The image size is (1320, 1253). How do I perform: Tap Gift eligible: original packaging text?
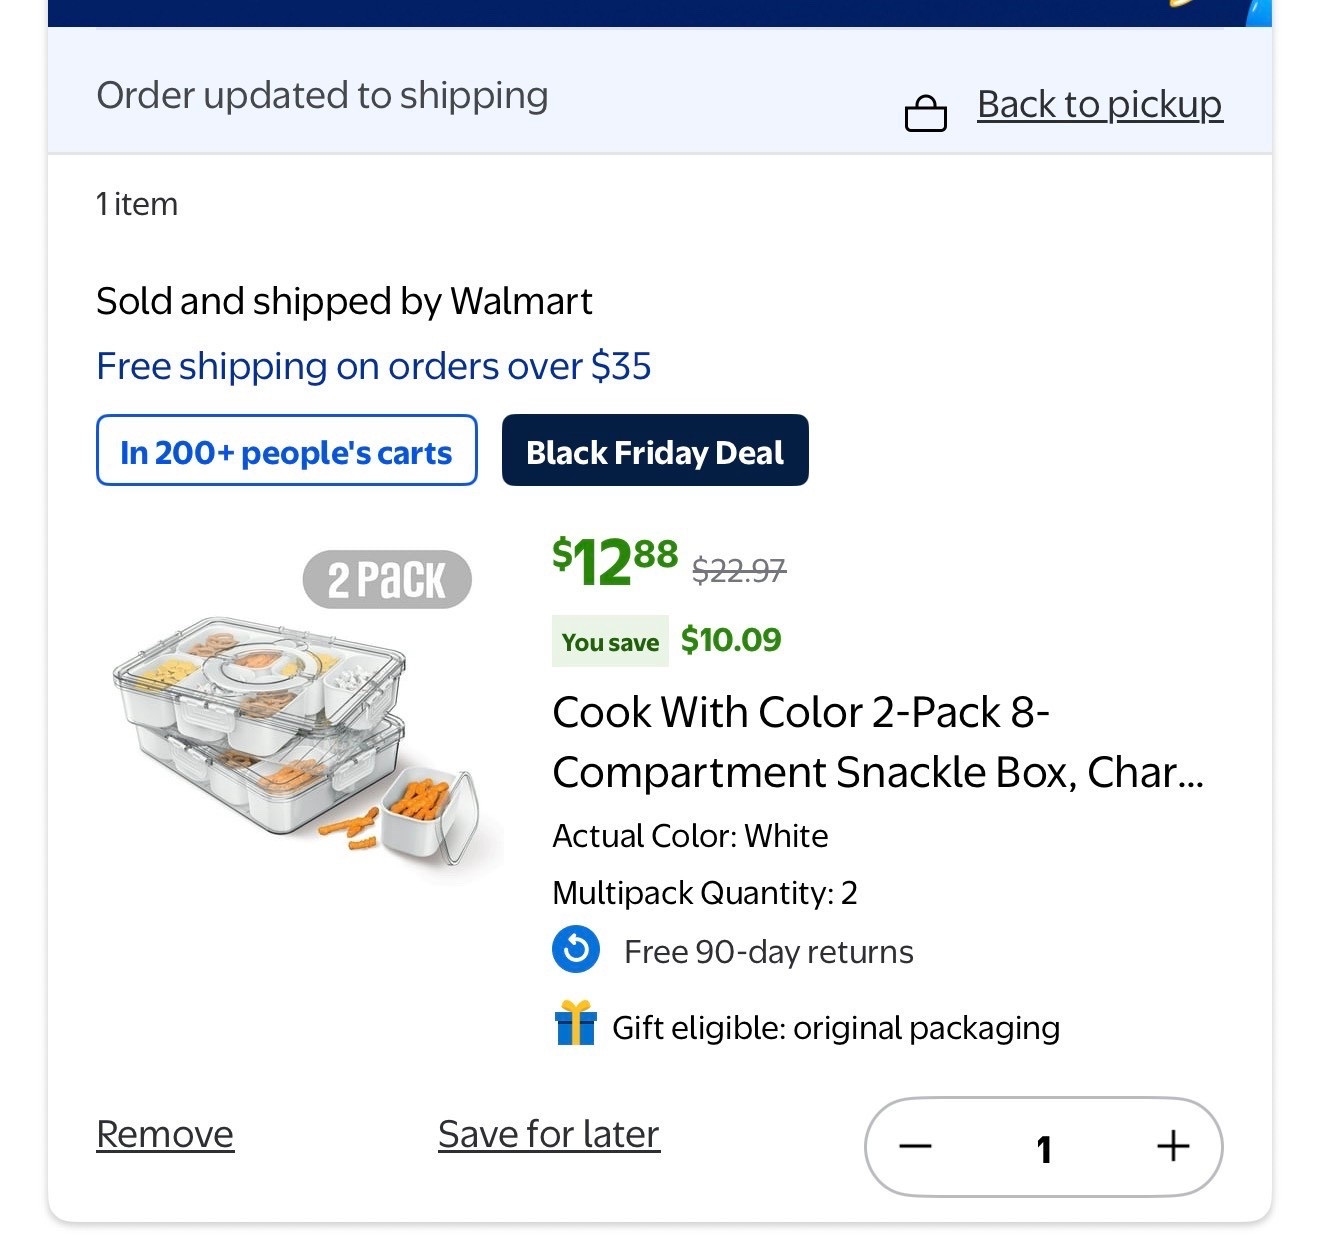tap(835, 1028)
